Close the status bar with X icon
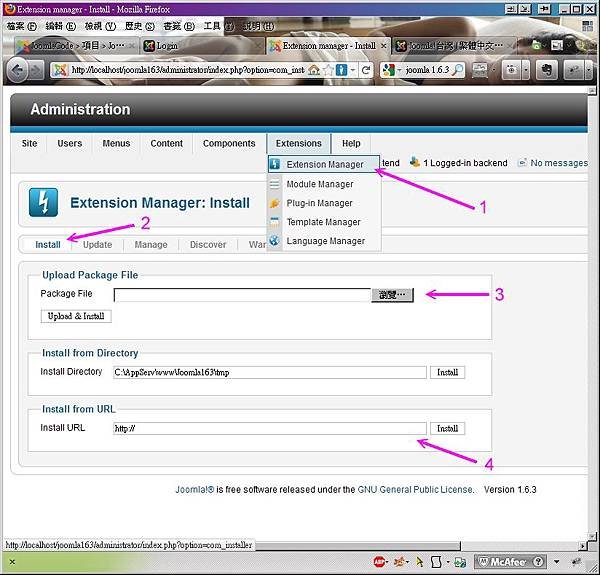600x575 pixels. click(x=12, y=562)
